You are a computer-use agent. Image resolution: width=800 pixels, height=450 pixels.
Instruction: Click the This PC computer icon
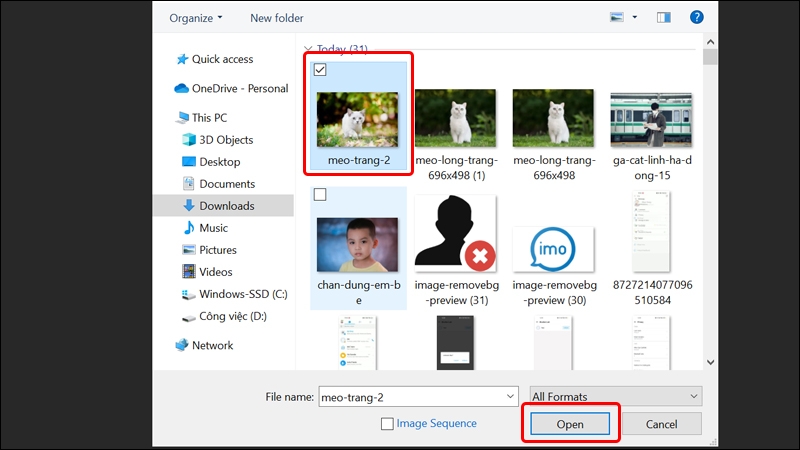182,118
